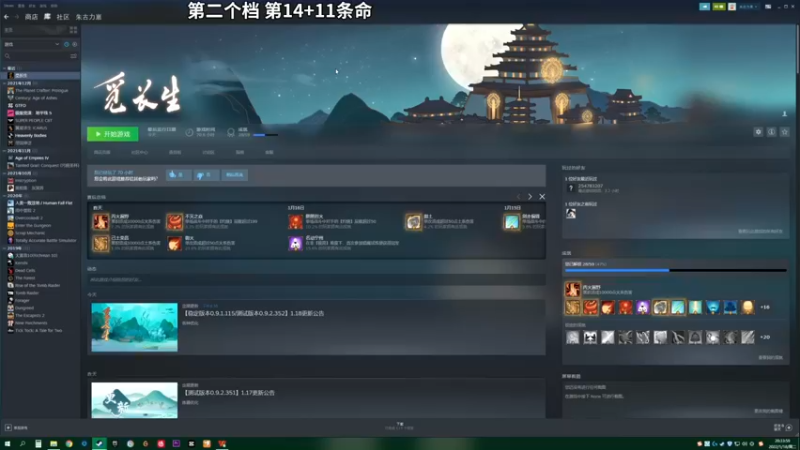
Task: Open 社区中心 tab below play button
Action: [x=139, y=153]
